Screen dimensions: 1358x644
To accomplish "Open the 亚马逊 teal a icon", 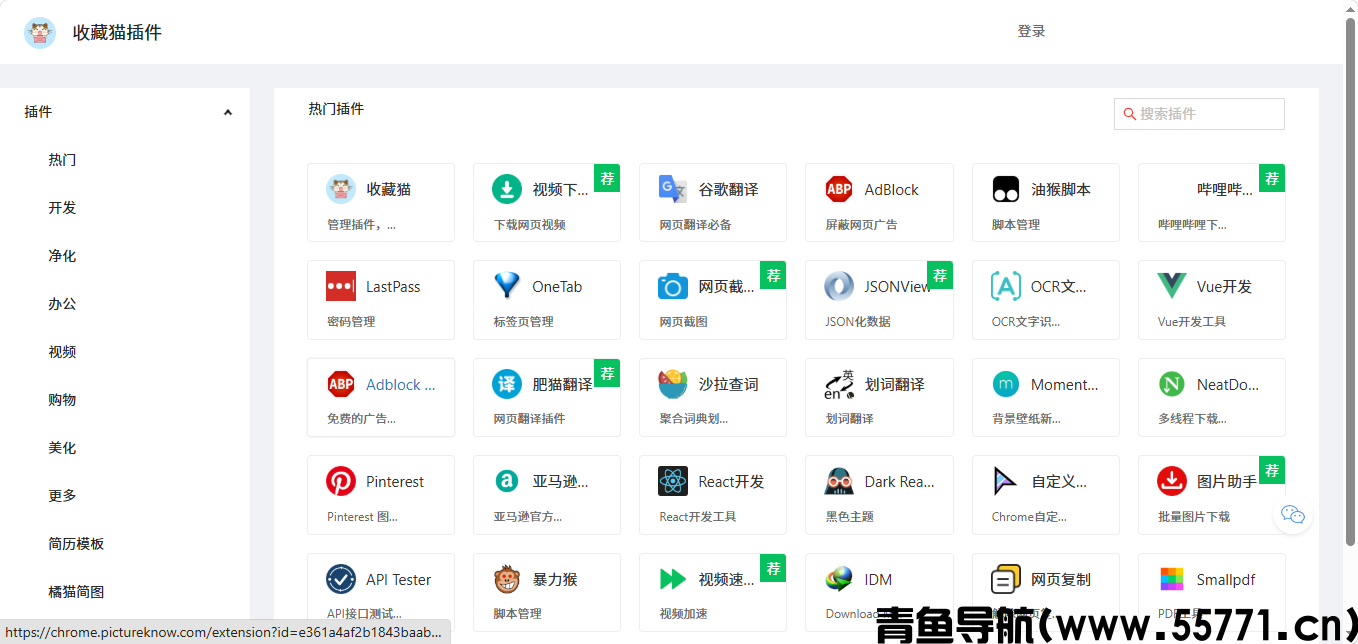I will [507, 481].
